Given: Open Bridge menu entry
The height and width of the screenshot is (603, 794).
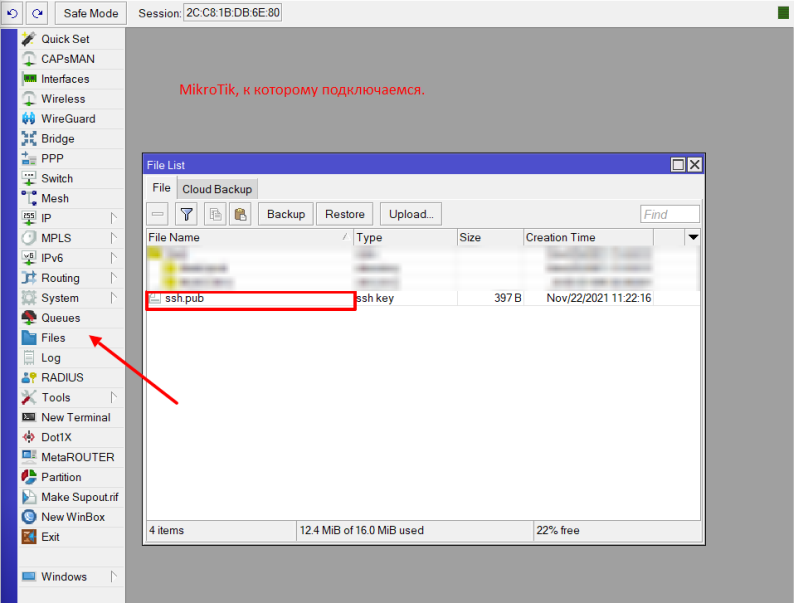Looking at the screenshot, I should click(x=71, y=139).
